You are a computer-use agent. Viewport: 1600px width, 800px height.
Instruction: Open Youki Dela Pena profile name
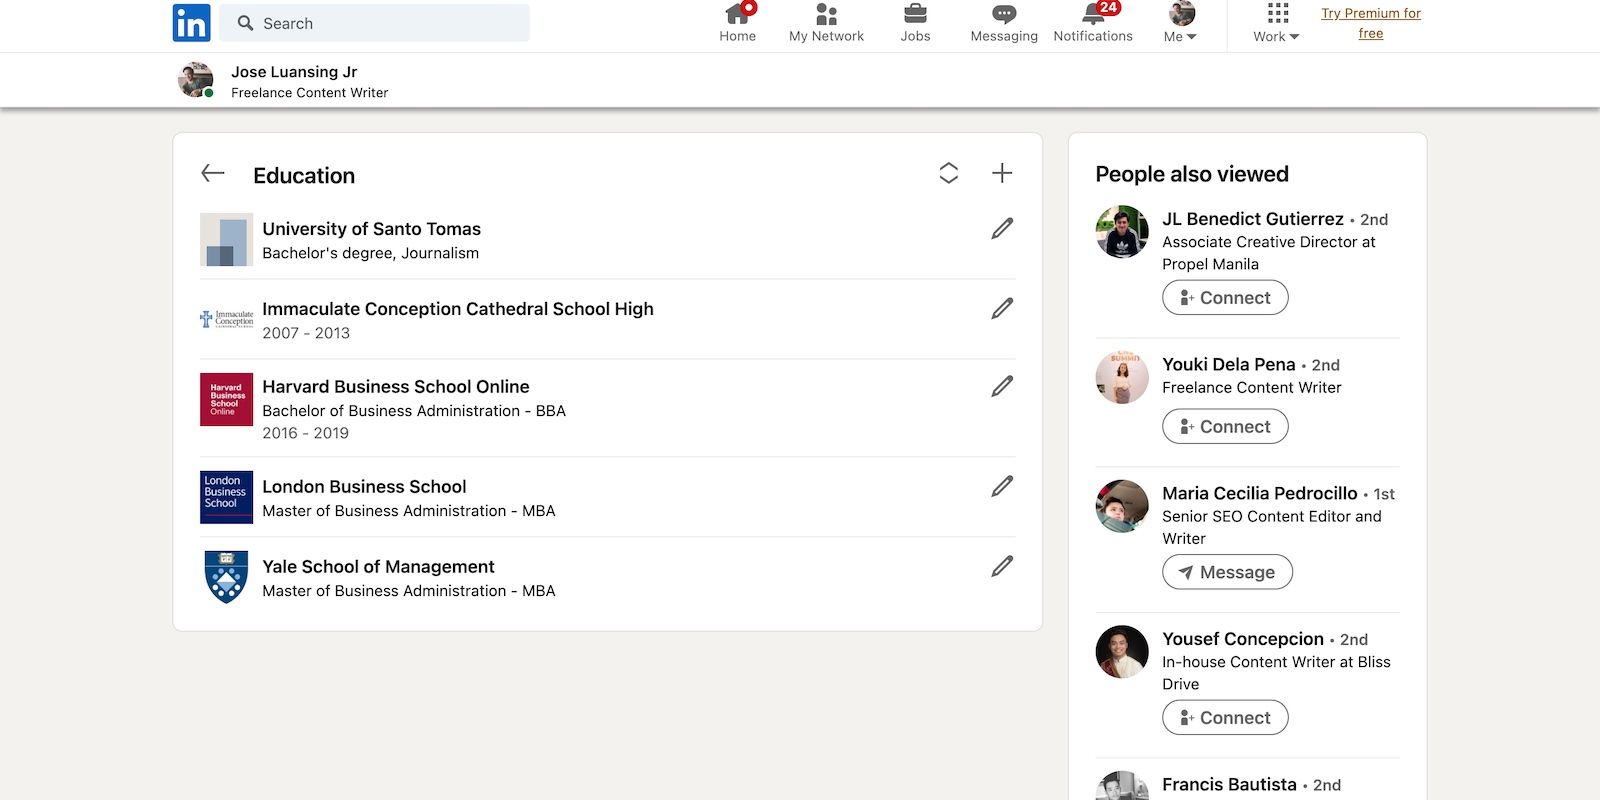(x=1229, y=365)
